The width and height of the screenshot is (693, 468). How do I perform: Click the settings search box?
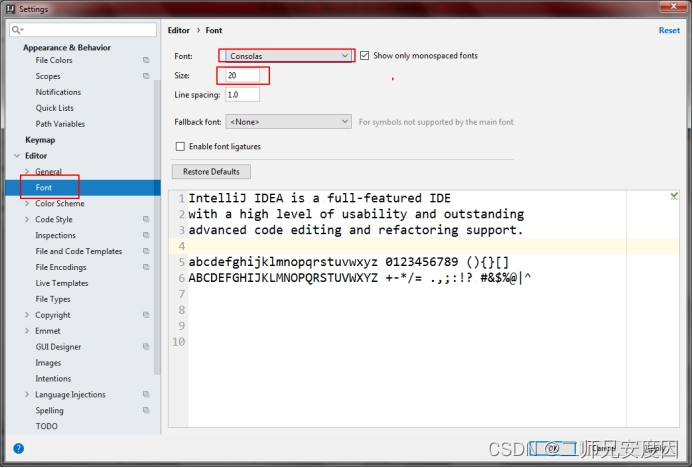[x=83, y=30]
